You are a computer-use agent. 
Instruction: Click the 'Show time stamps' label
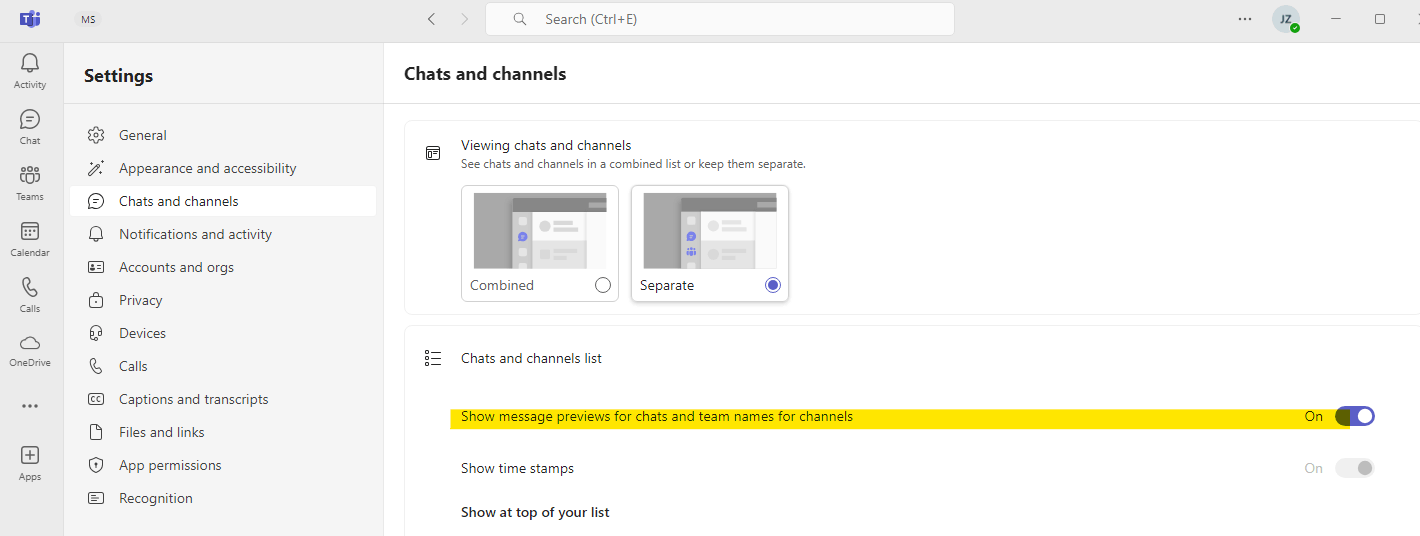coord(517,468)
